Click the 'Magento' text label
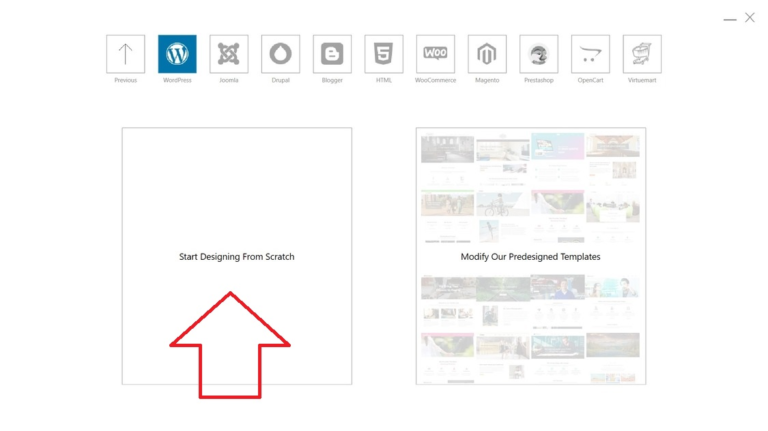This screenshot has height=431, width=768. 487,80
